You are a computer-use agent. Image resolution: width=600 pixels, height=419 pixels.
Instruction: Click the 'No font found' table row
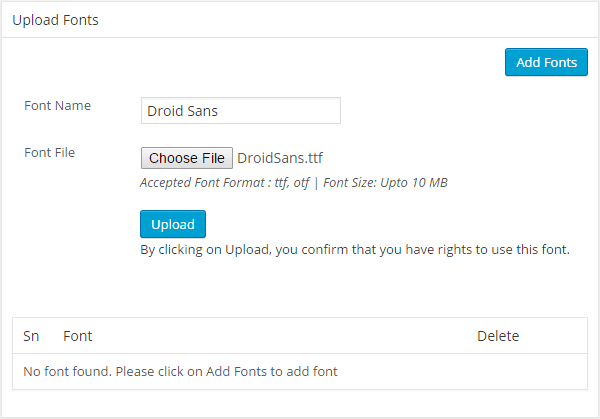(300, 372)
